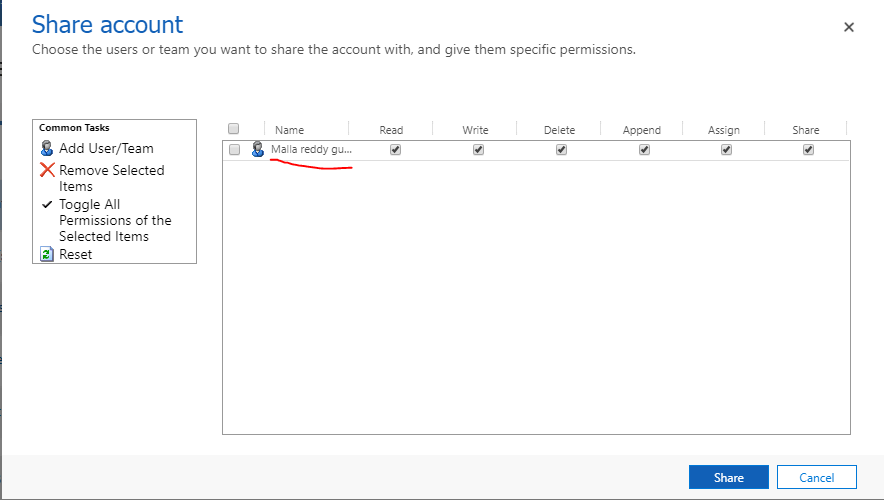Toggle the select-all header checkbox
Image resolution: width=884 pixels, height=500 pixels.
click(234, 128)
